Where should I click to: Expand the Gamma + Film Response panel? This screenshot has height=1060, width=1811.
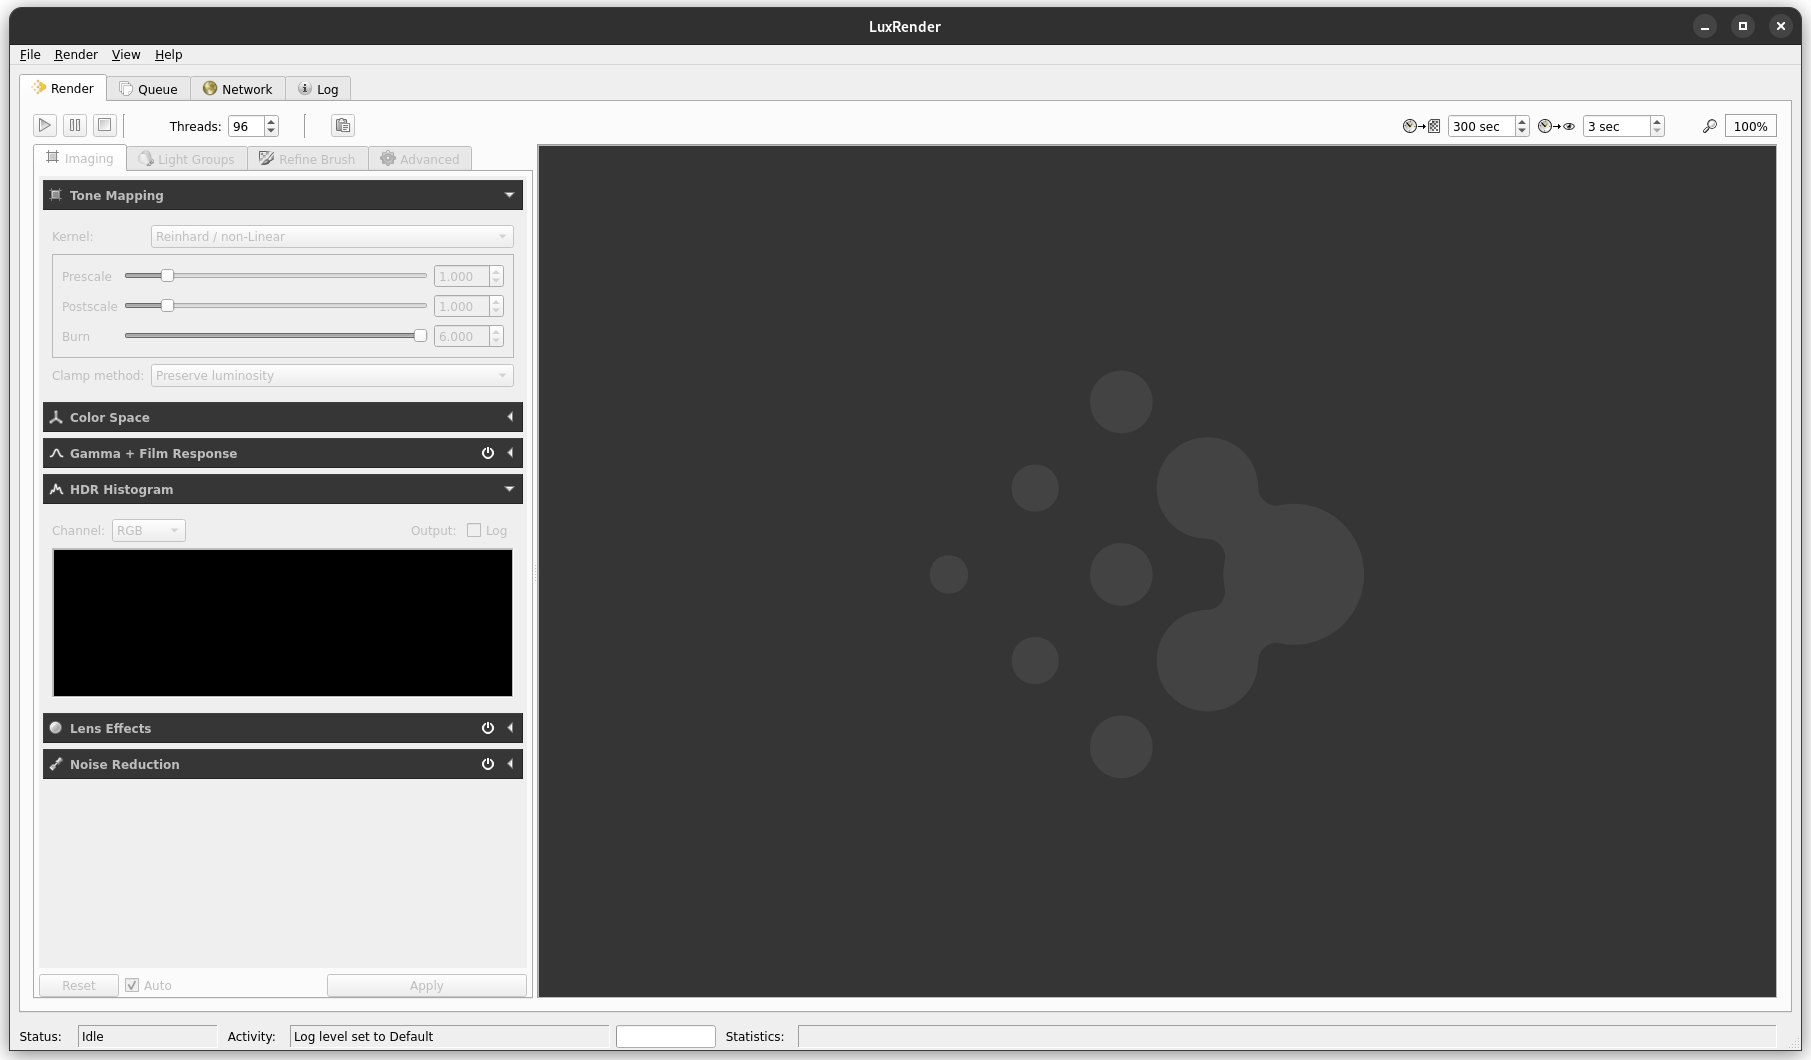(x=510, y=453)
